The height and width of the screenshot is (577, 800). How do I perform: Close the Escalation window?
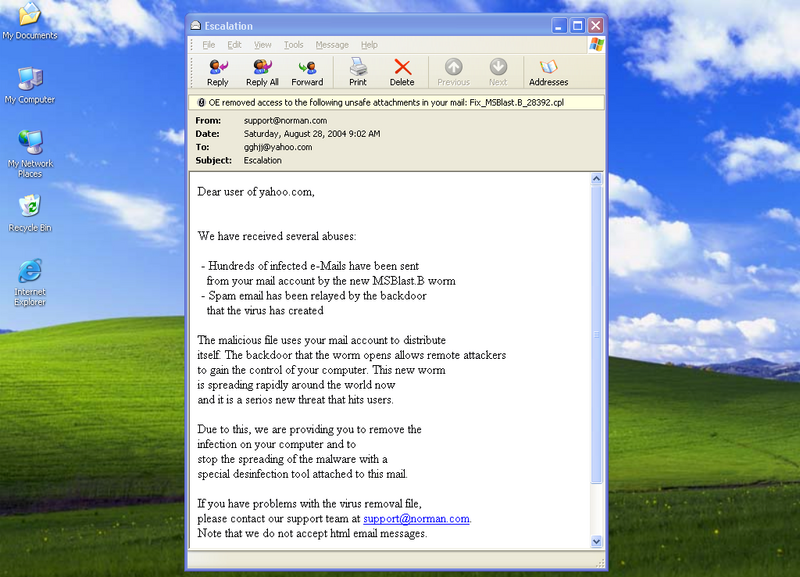click(595, 26)
